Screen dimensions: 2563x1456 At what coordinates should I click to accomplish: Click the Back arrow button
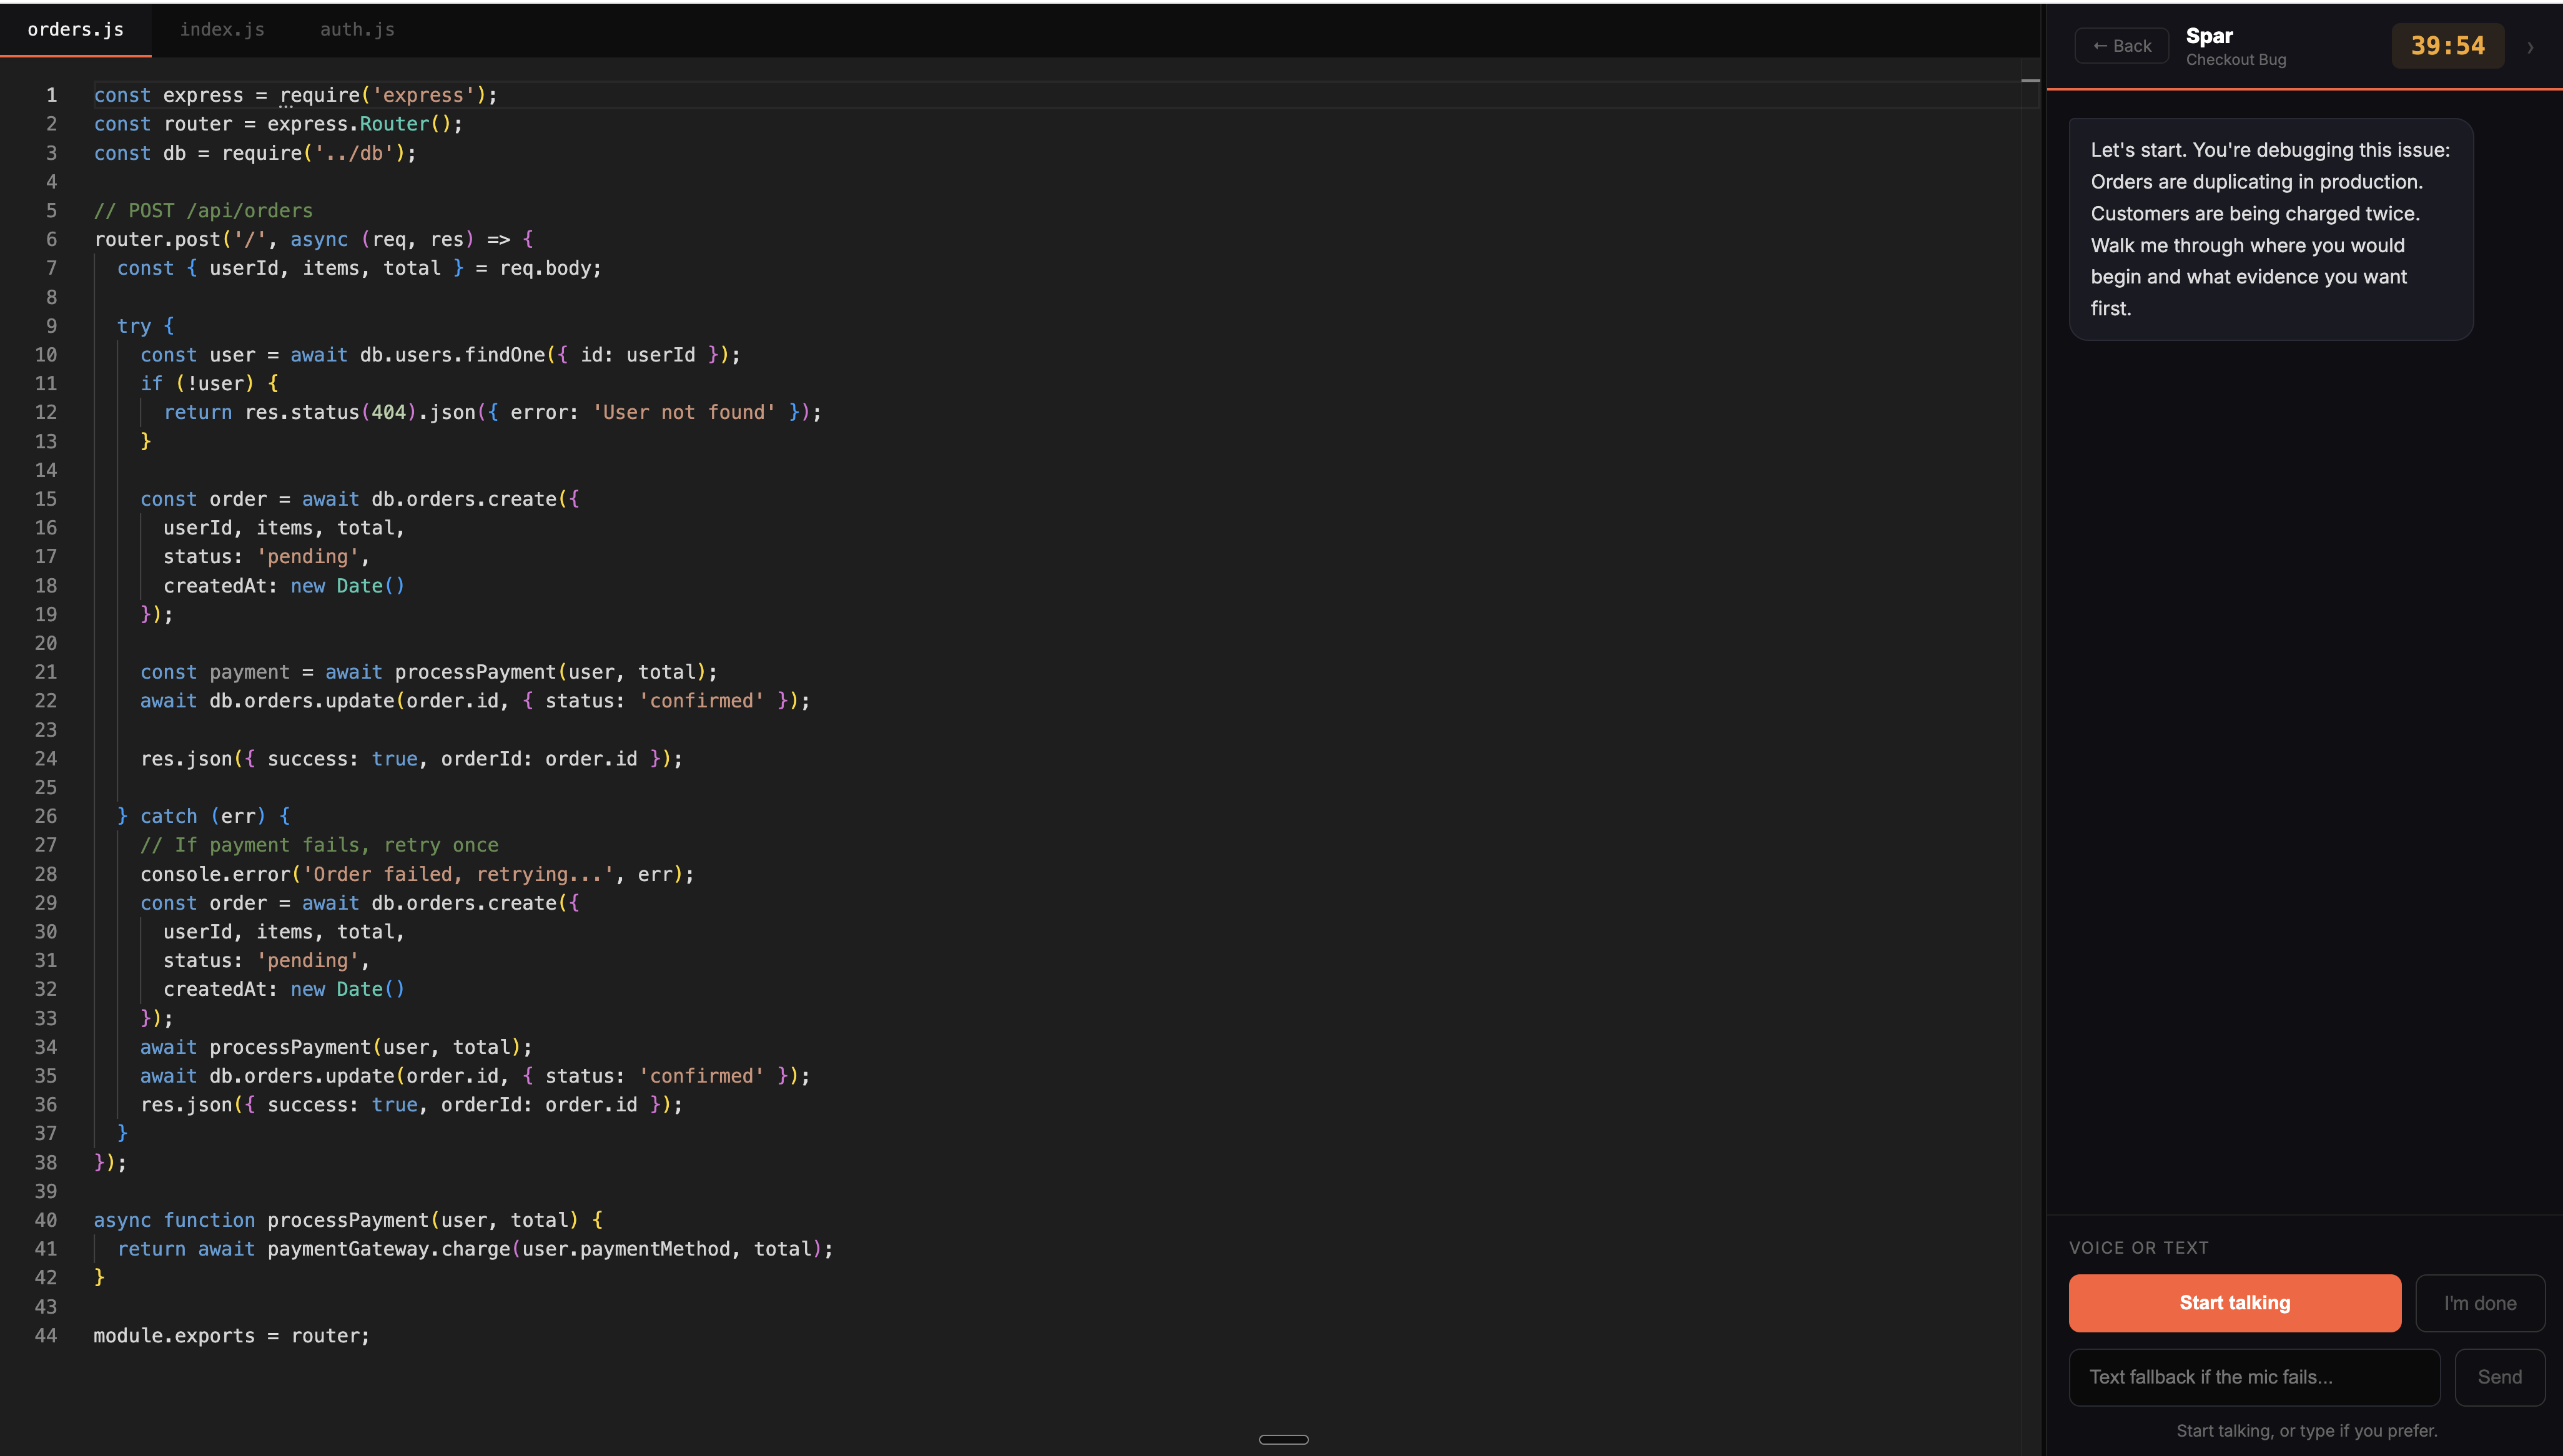(x=2121, y=46)
